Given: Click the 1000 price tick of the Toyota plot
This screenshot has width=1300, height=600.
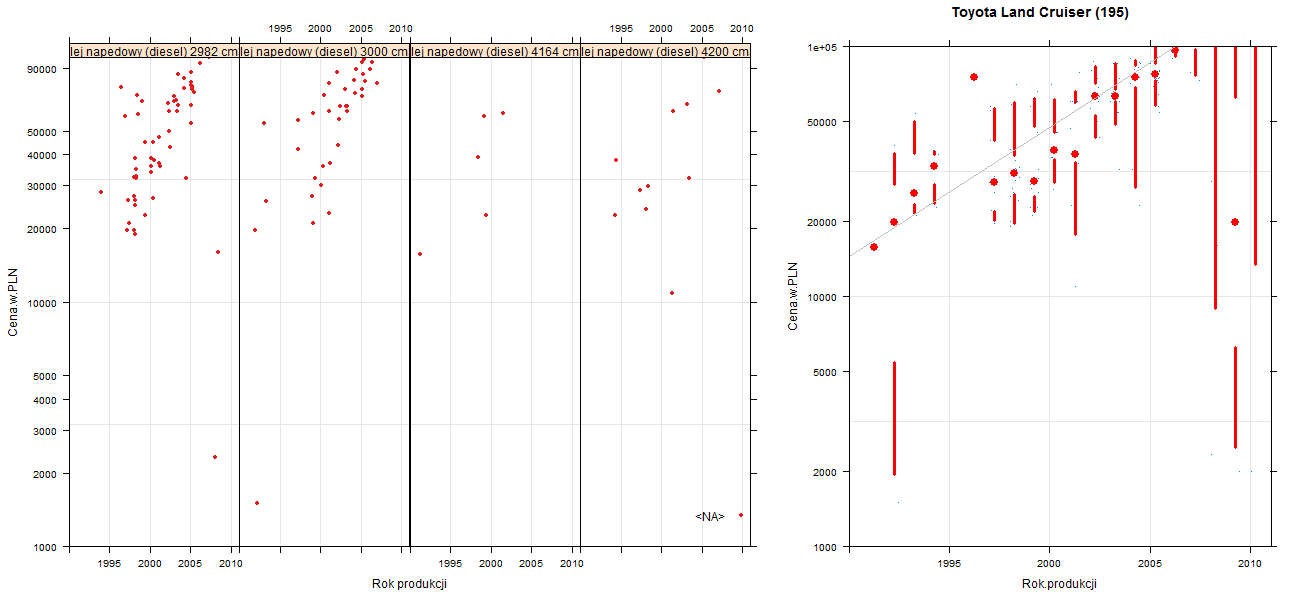Looking at the screenshot, I should [827, 547].
